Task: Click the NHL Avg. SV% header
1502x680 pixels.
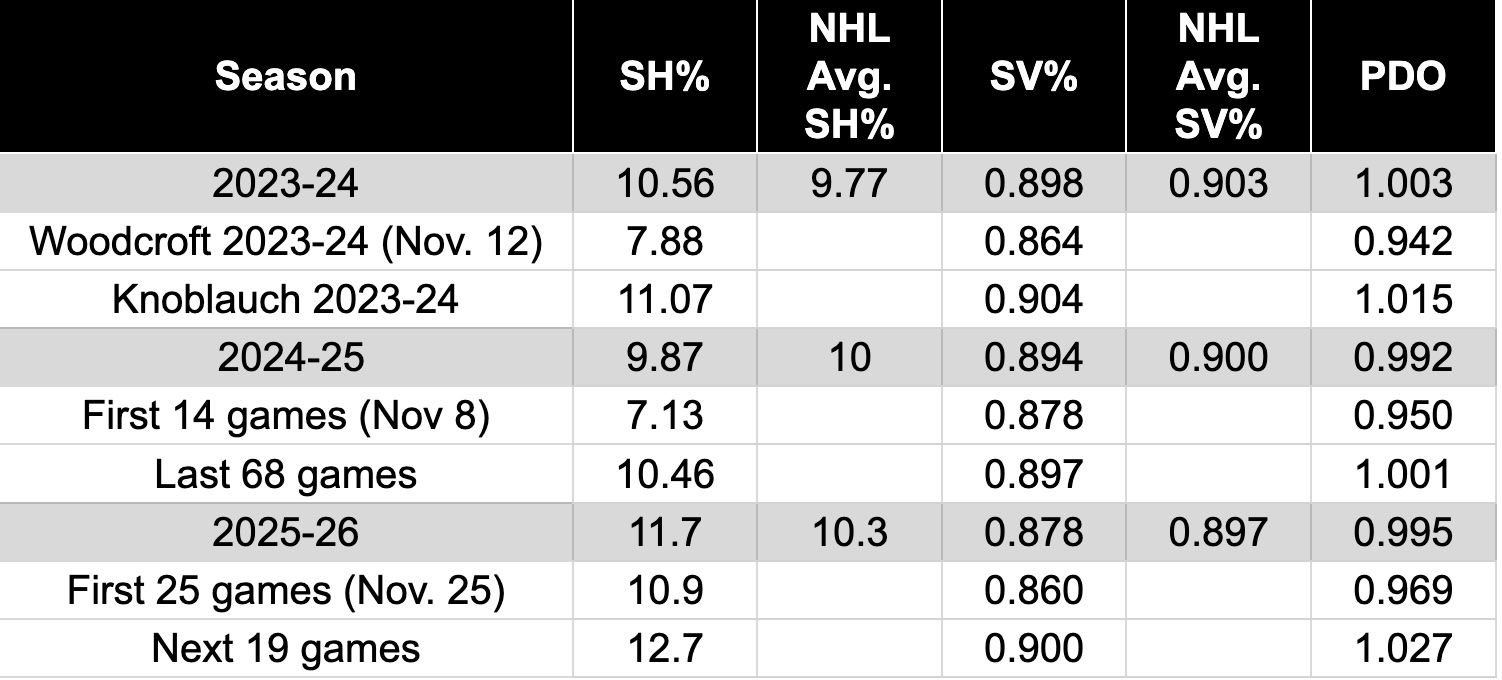Action: (x=1217, y=77)
